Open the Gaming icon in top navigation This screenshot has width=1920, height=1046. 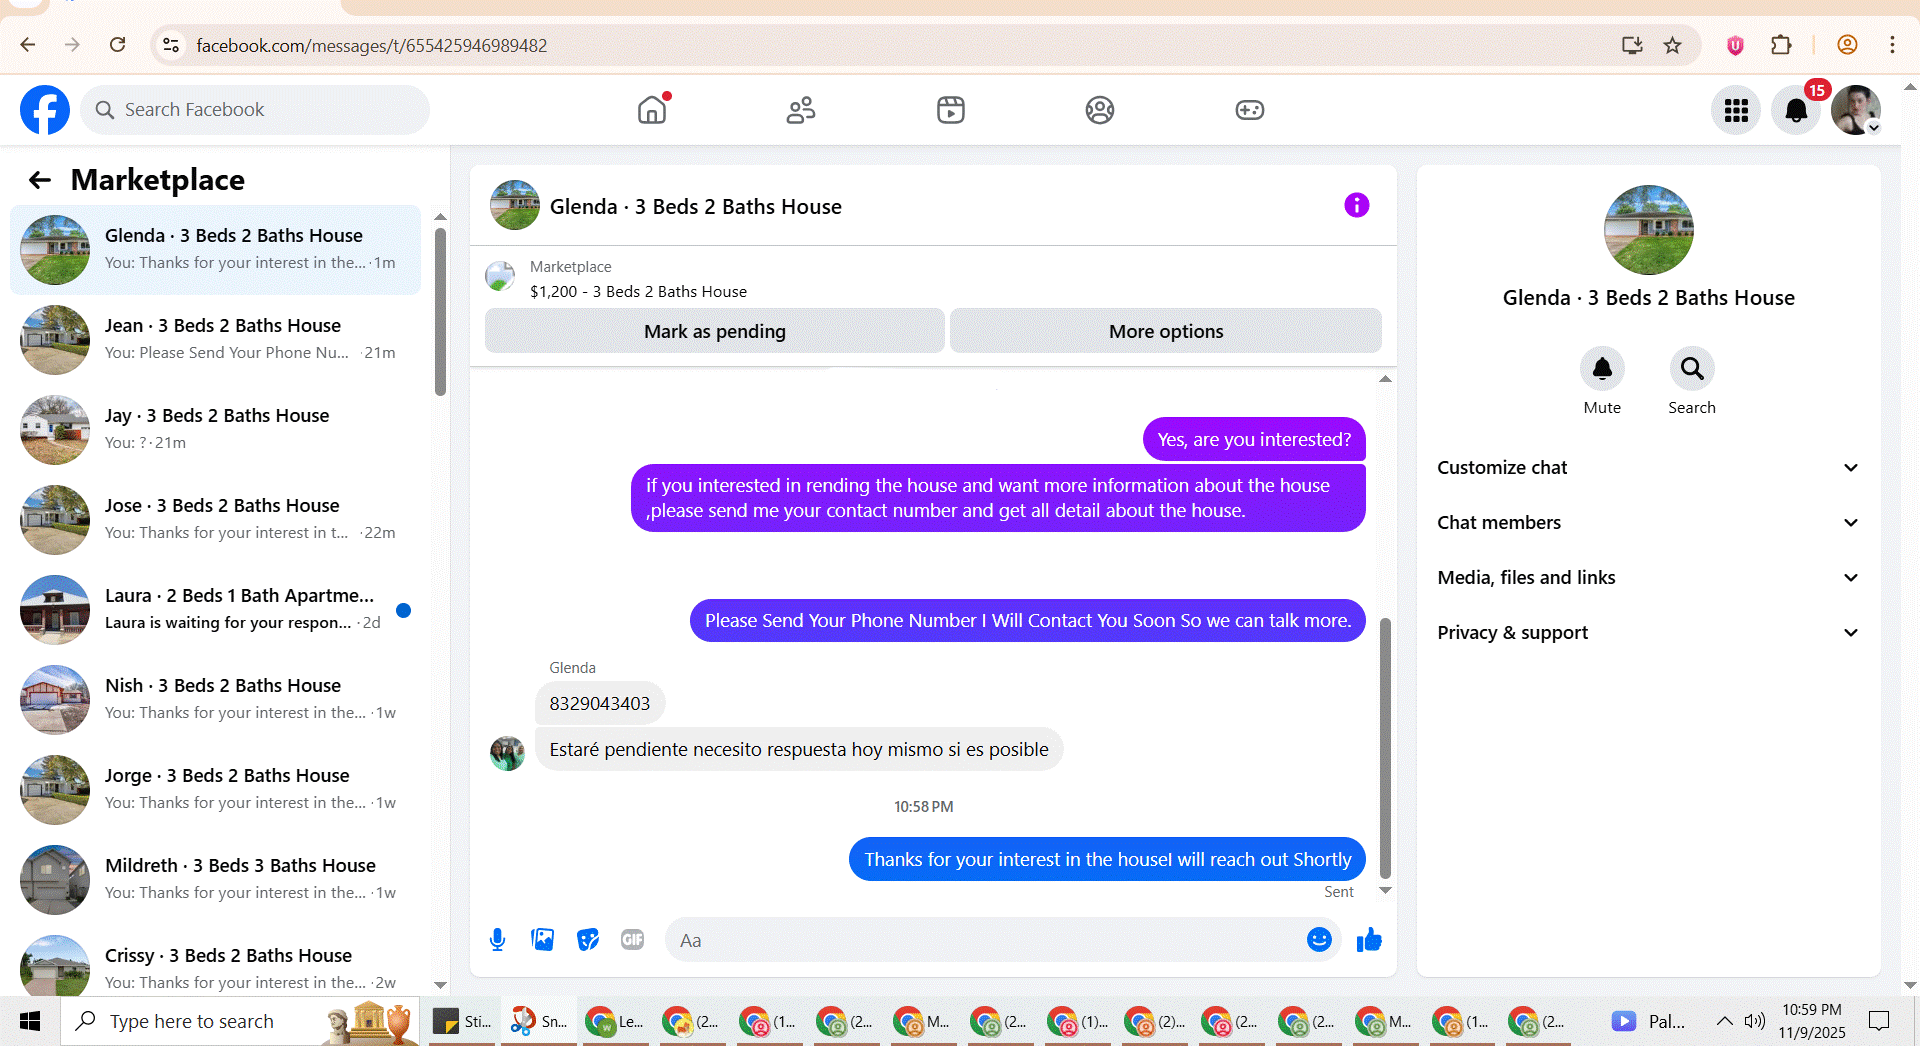click(x=1250, y=110)
